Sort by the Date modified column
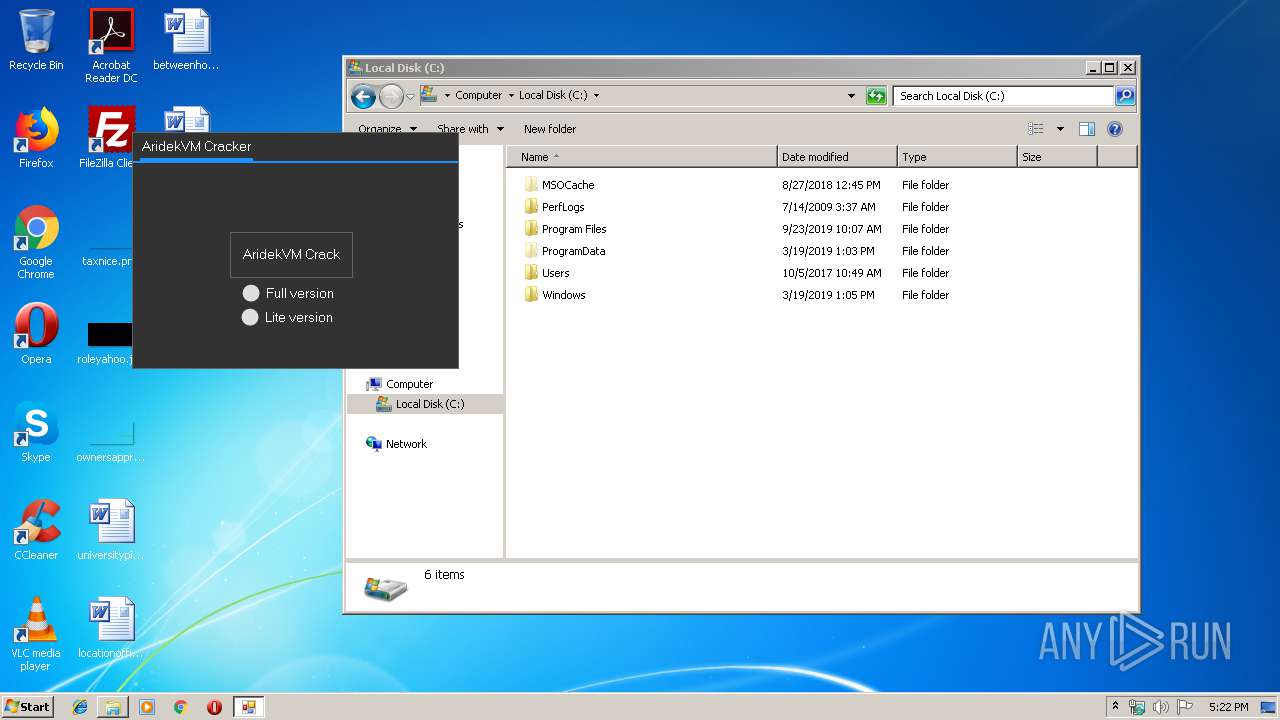1280x720 pixels. click(837, 157)
